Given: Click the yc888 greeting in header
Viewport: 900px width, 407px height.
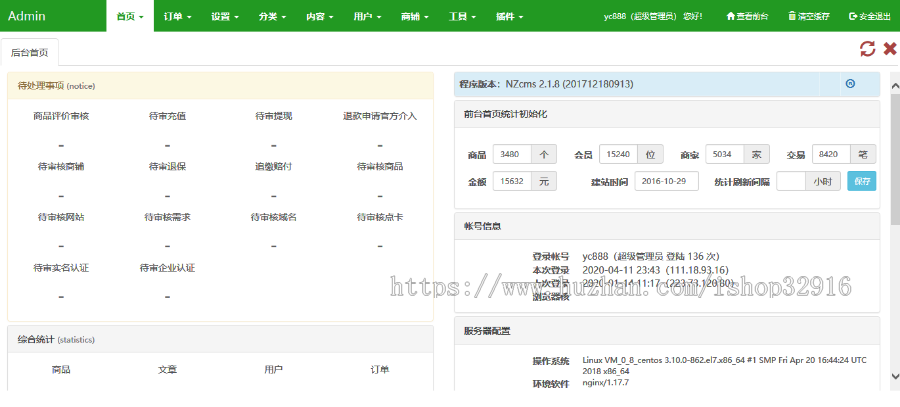Looking at the screenshot, I should click(653, 16).
